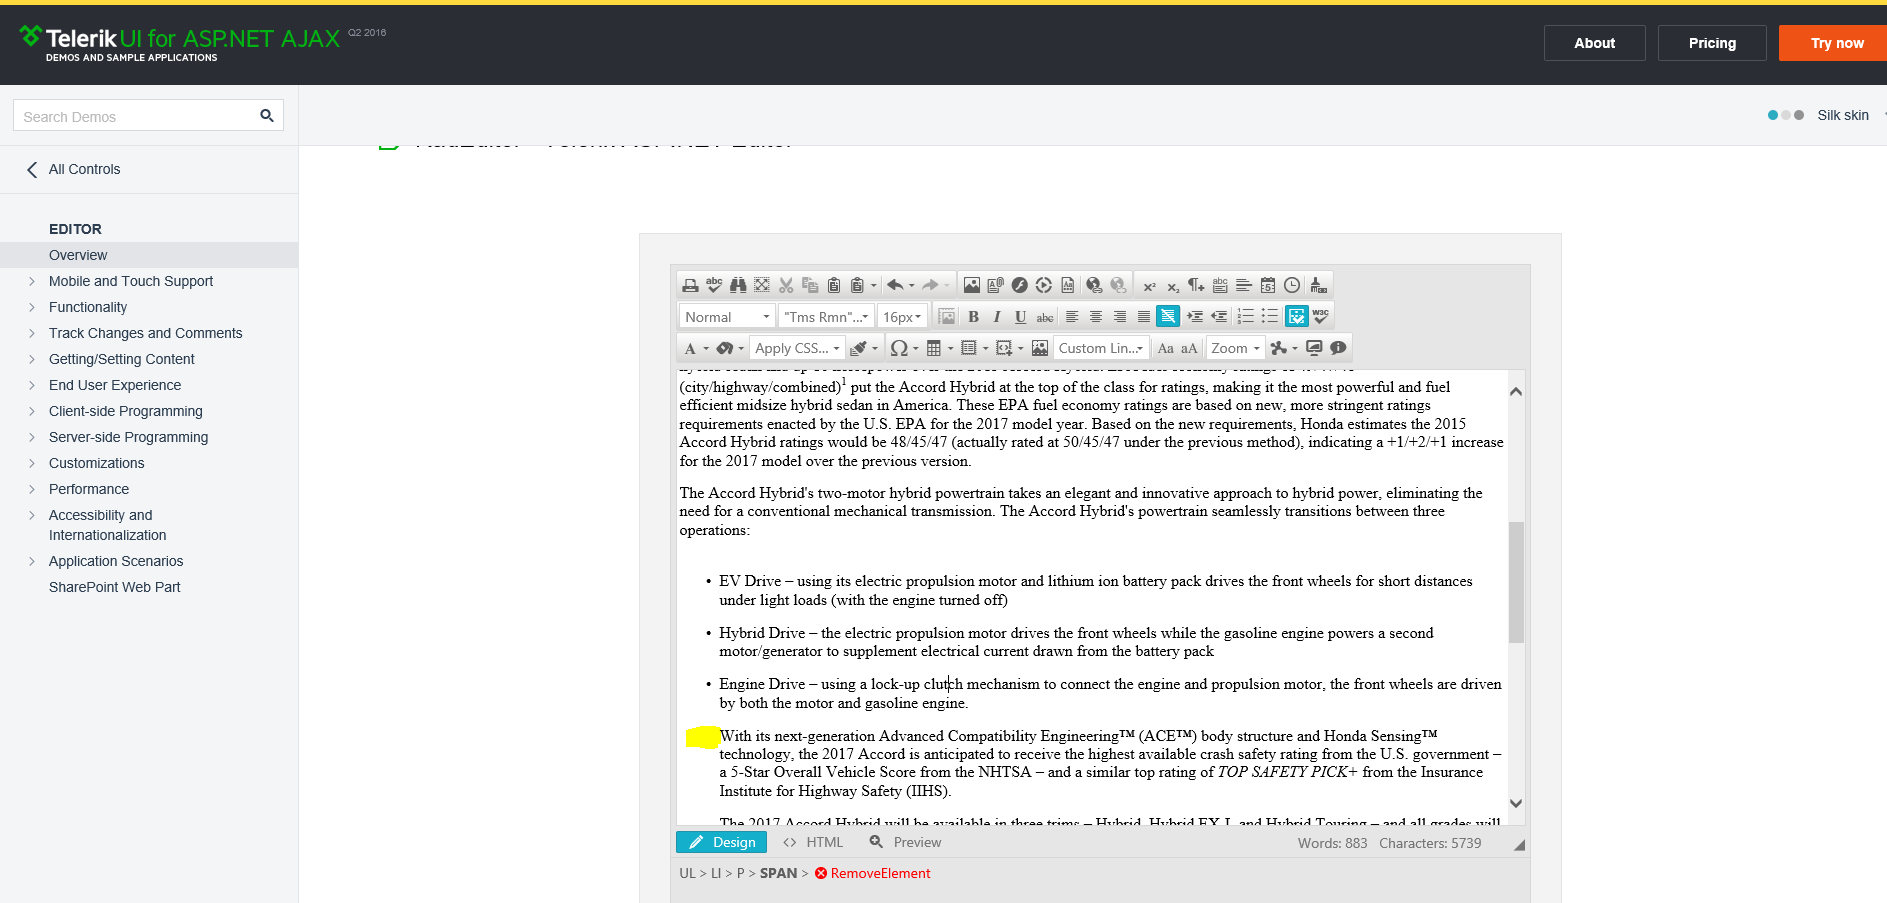Open the Document Manager icon
Image resolution: width=1887 pixels, height=903 pixels.
996,286
